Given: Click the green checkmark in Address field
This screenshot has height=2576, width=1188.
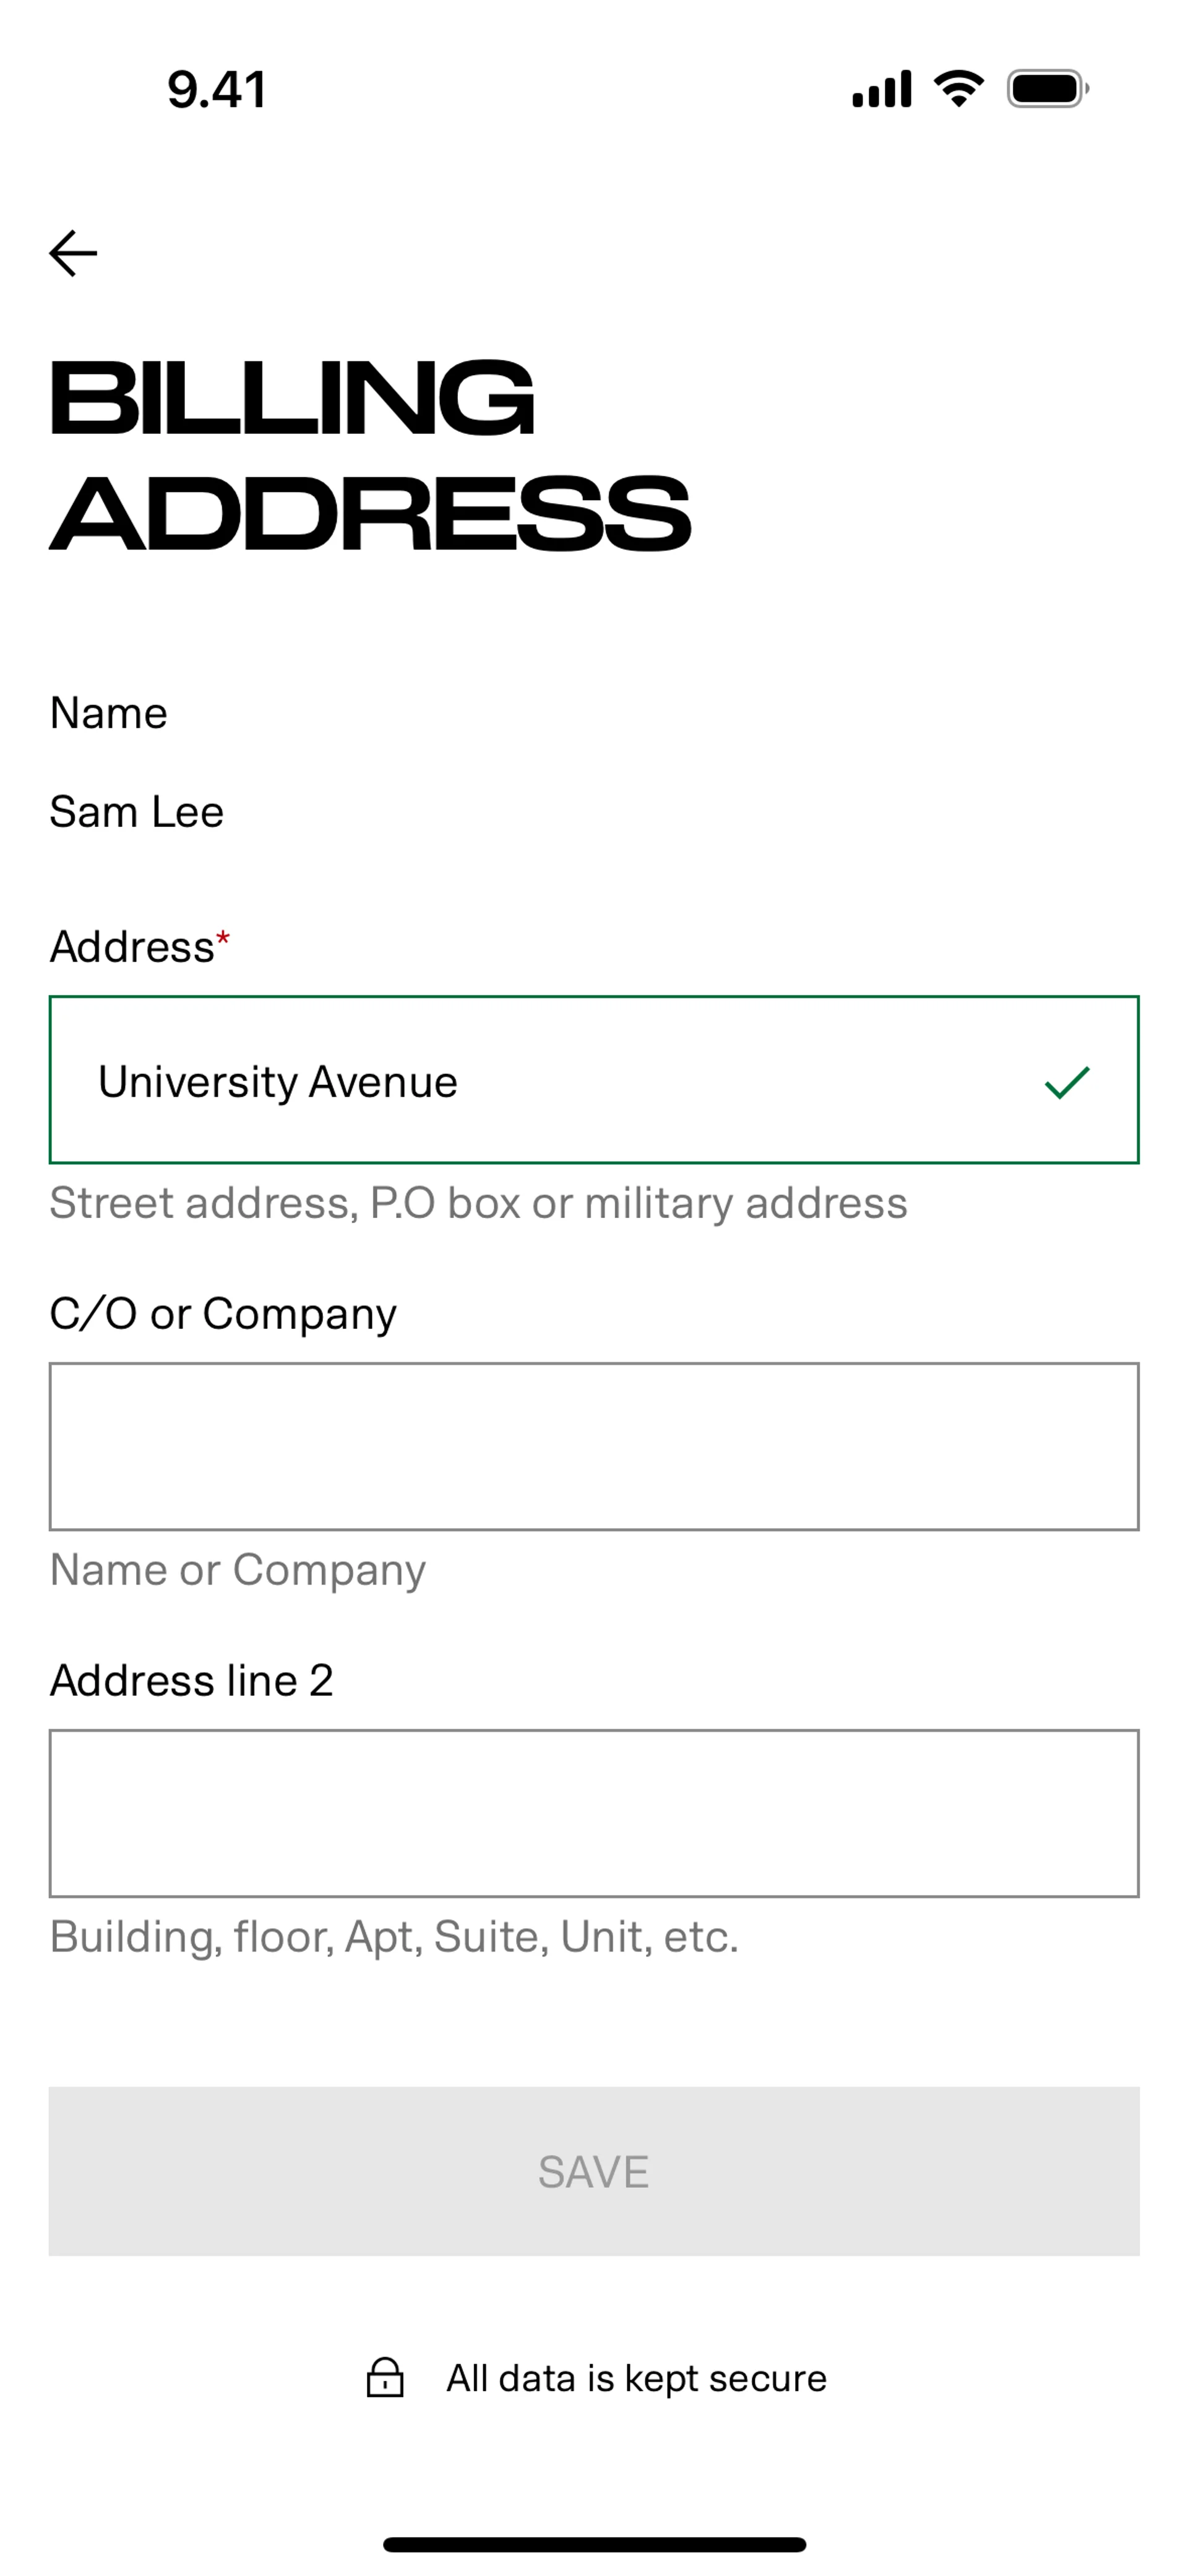Looking at the screenshot, I should click(x=1066, y=1082).
